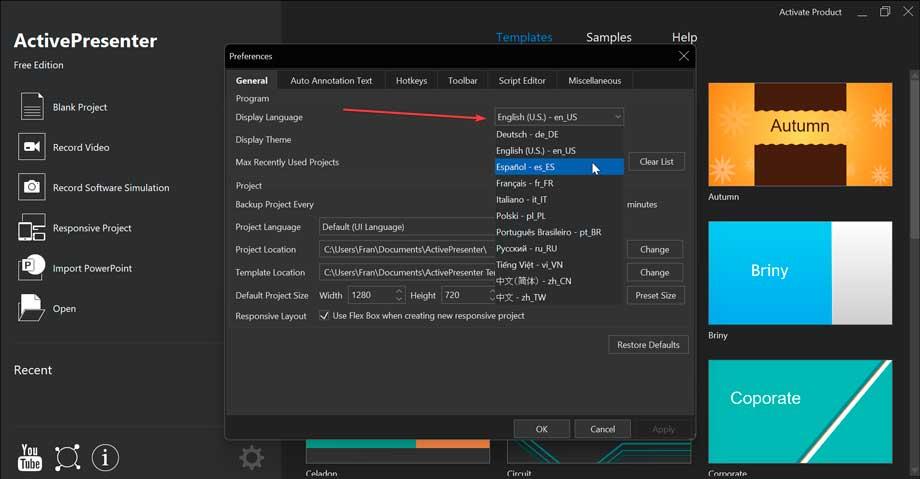Click the Open folder icon
The image size is (920, 479).
point(31,308)
